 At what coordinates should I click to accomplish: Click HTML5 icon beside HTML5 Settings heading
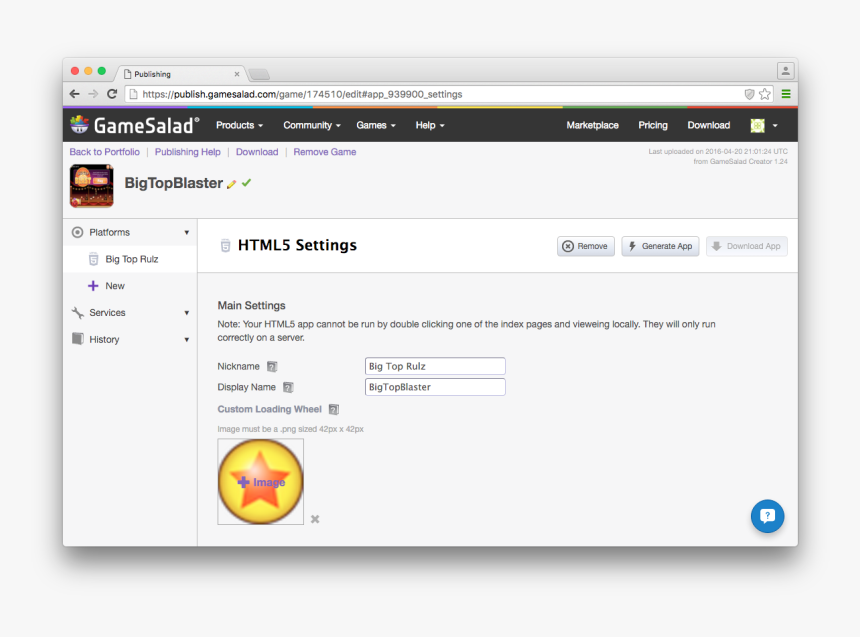pyautogui.click(x=225, y=245)
